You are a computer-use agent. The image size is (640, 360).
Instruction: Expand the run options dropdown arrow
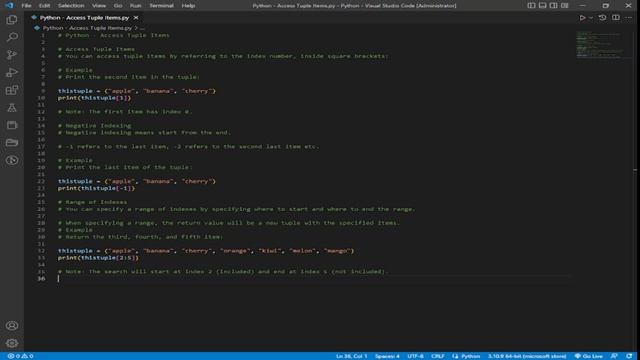pyautogui.click(x=591, y=18)
